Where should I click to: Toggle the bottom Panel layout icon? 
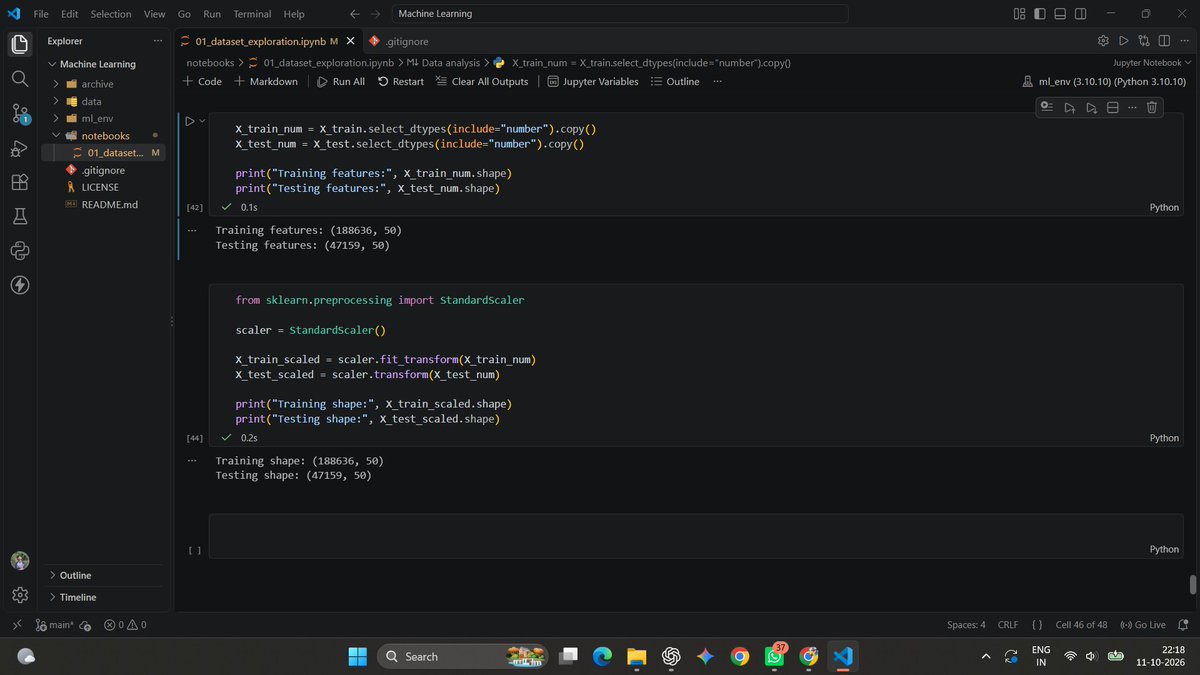pos(1062,14)
